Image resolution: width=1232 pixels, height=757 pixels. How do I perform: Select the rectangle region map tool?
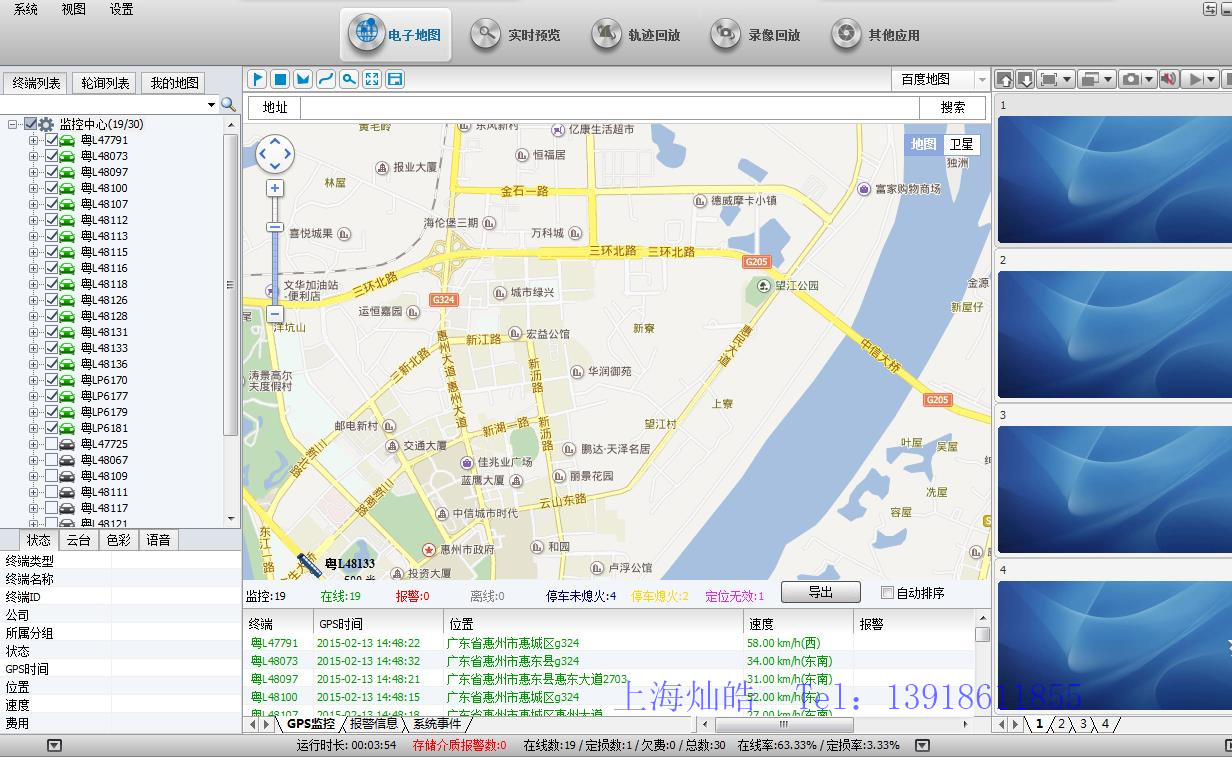pos(280,79)
